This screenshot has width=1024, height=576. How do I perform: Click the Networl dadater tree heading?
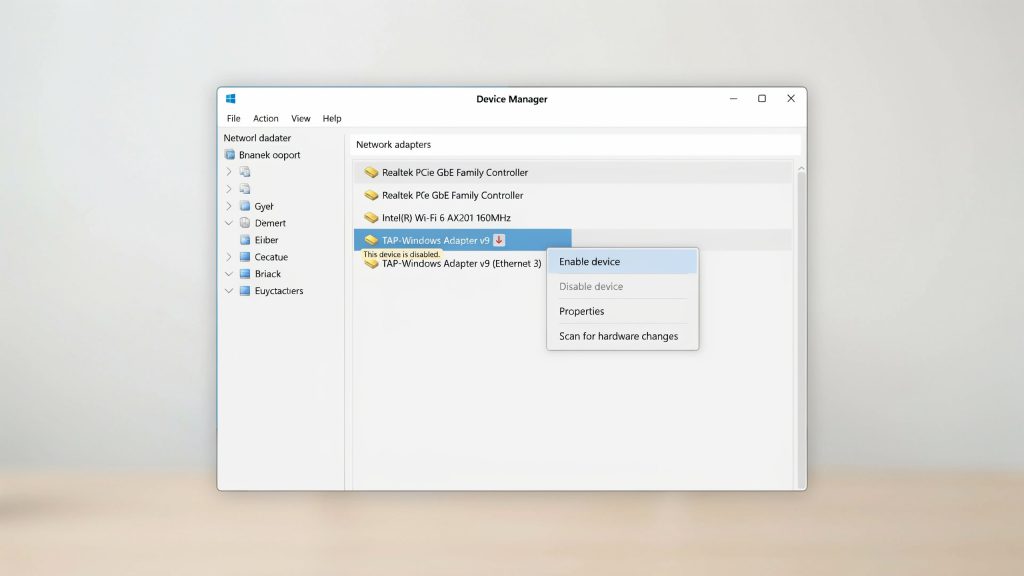point(257,138)
